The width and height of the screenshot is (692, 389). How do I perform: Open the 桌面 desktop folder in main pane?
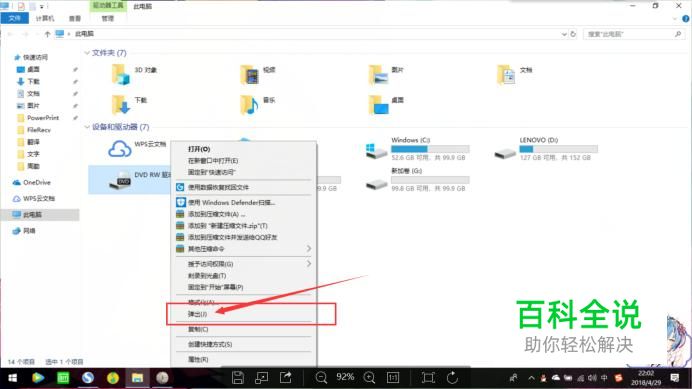coord(378,105)
